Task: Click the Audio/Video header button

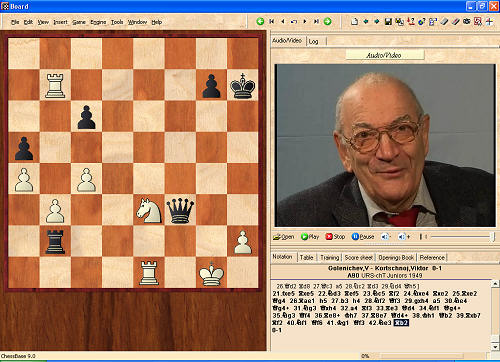Action: [385, 55]
